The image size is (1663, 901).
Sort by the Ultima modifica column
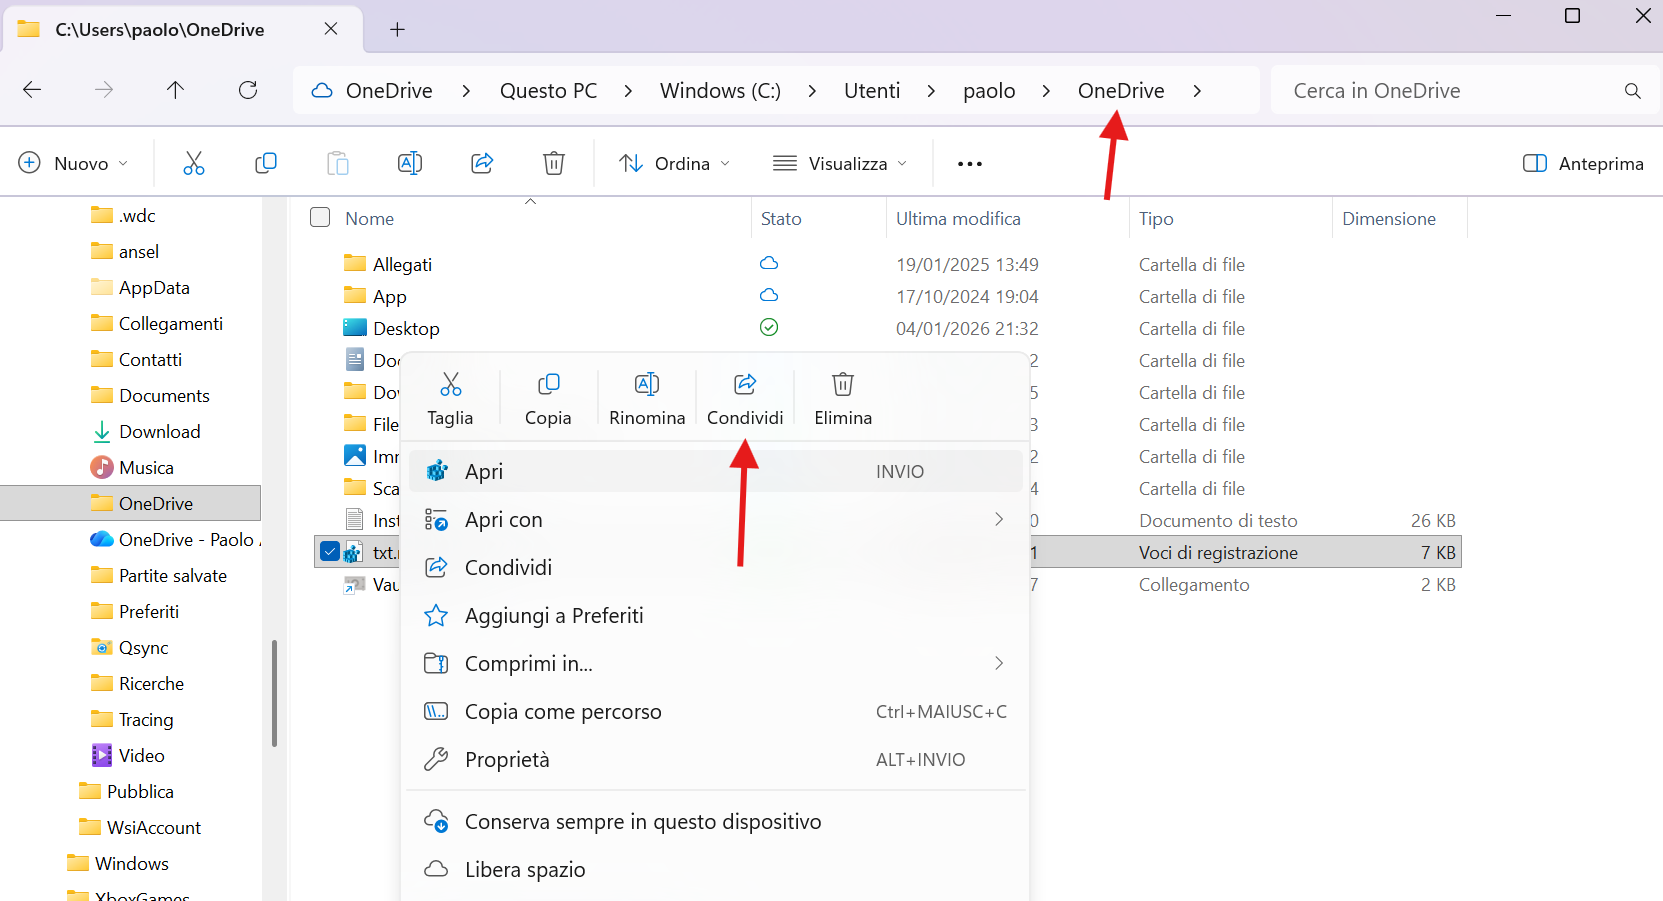[958, 218]
